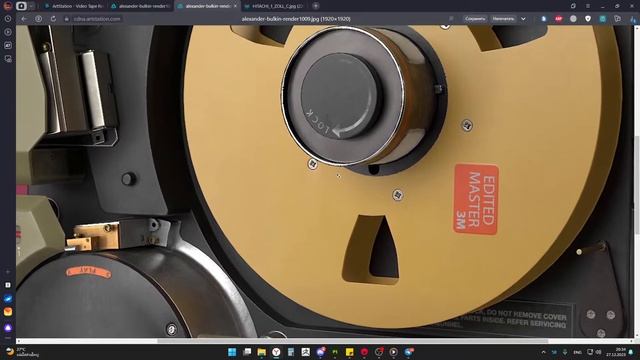640x360 pixels.
Task: Click the ENG language indicator
Action: (577, 352)
